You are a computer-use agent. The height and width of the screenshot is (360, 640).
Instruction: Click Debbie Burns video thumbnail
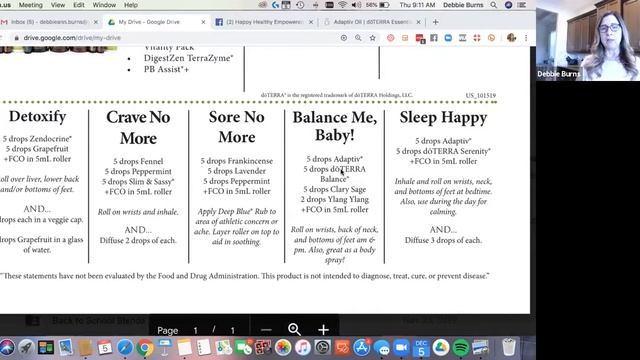coord(588,40)
